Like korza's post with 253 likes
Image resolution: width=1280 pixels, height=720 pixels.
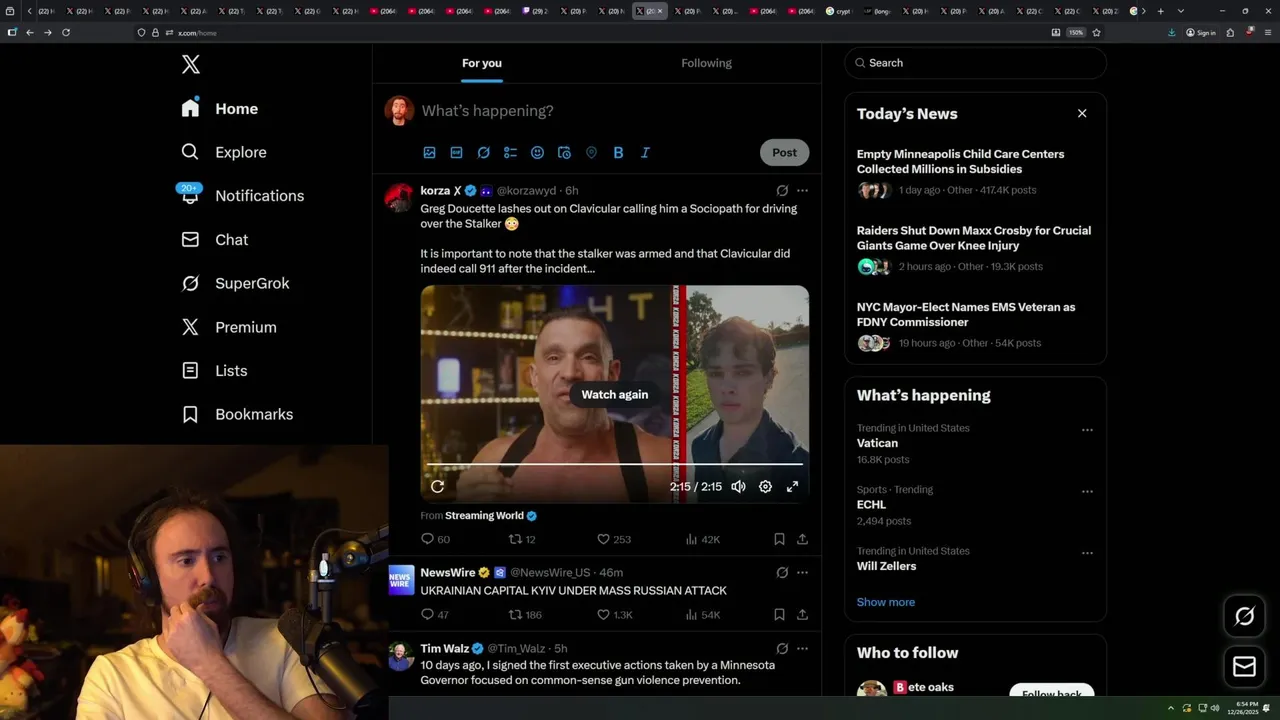click(x=613, y=539)
